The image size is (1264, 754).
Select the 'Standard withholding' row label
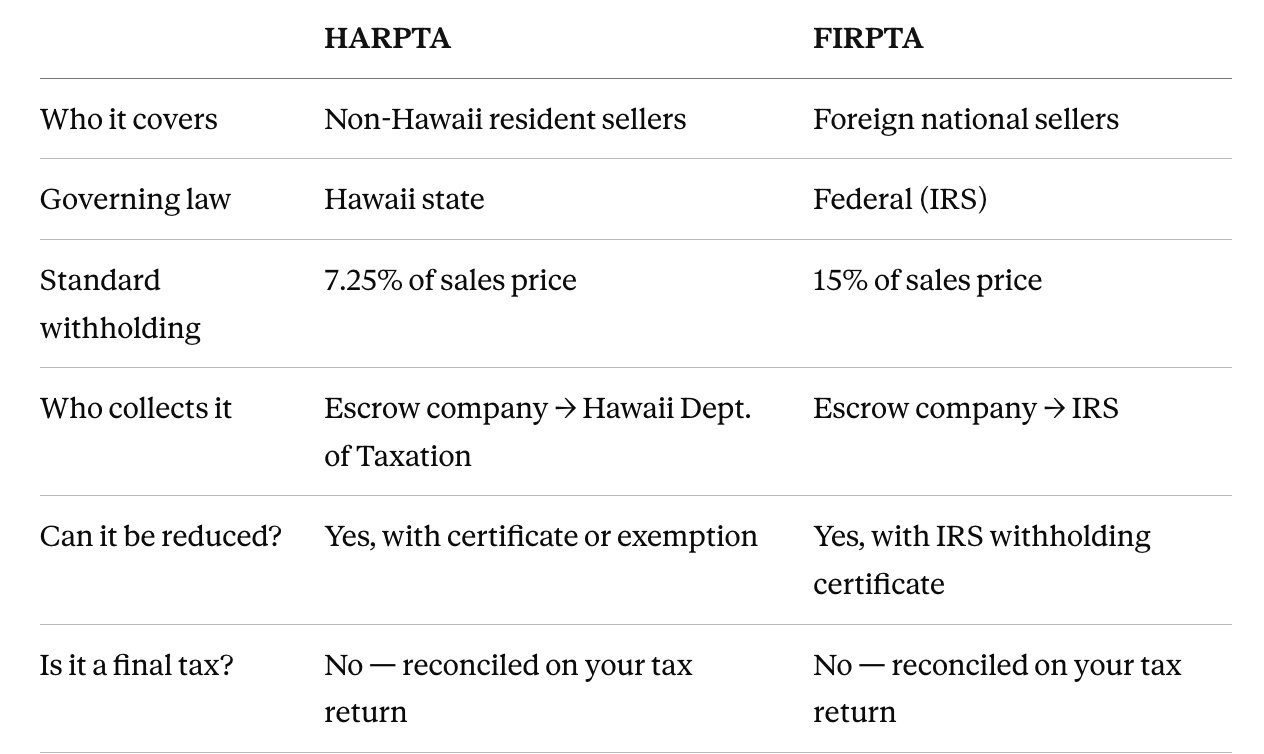(120, 303)
